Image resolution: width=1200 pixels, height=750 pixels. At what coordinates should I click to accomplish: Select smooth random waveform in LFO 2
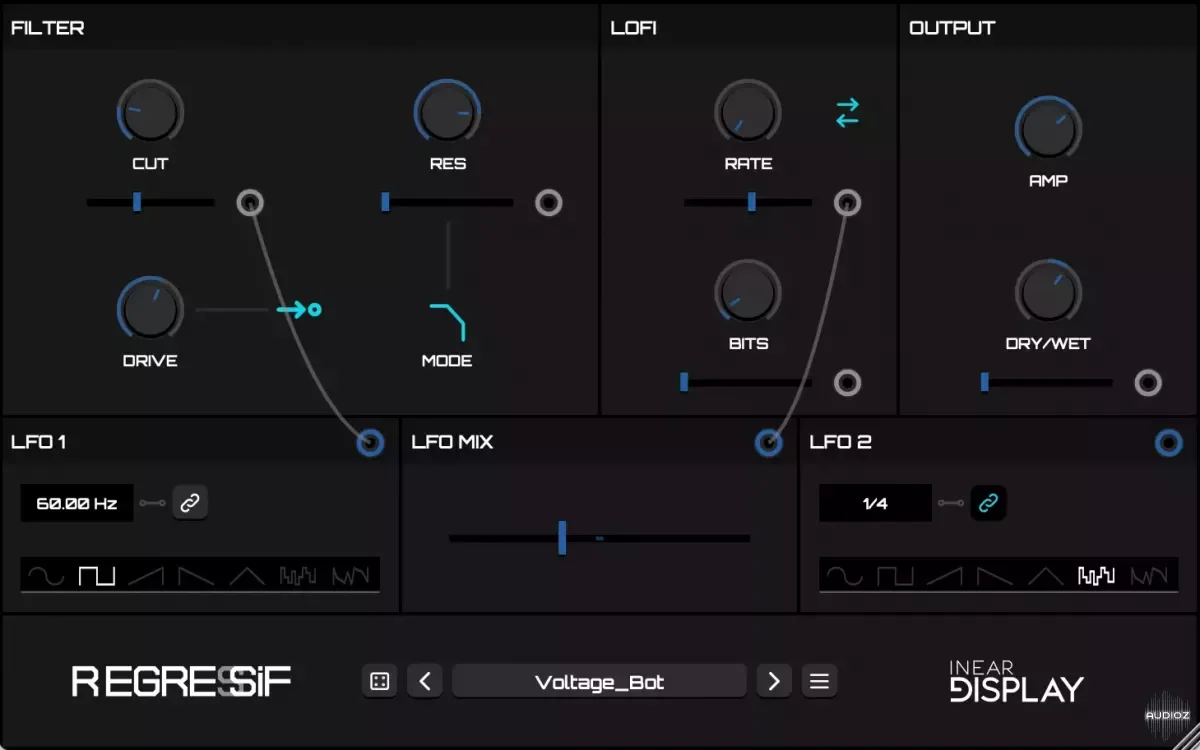coord(1149,575)
